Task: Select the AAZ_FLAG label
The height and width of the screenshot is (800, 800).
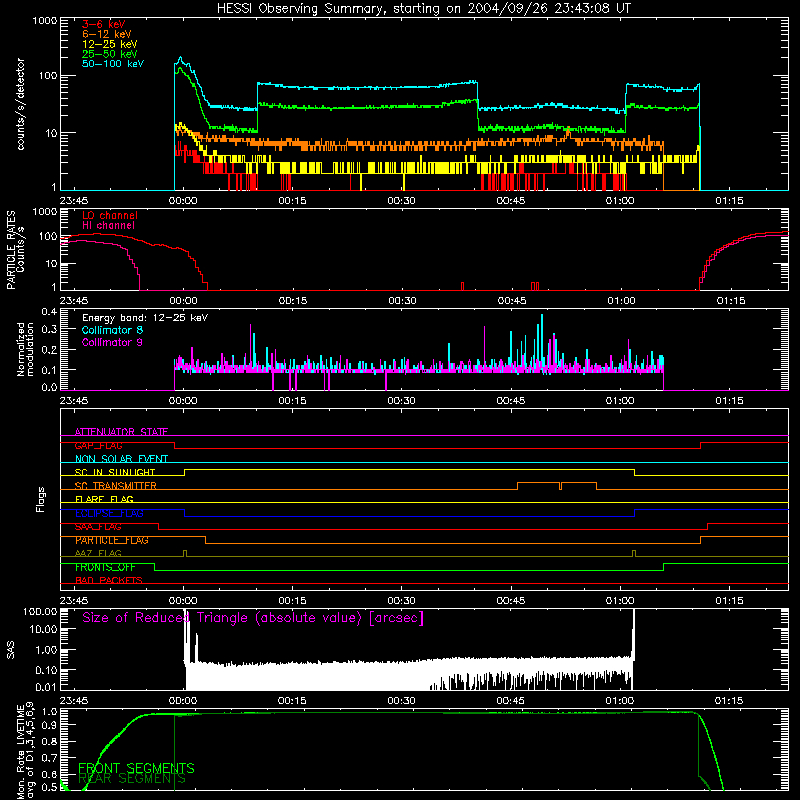Action: (98, 554)
